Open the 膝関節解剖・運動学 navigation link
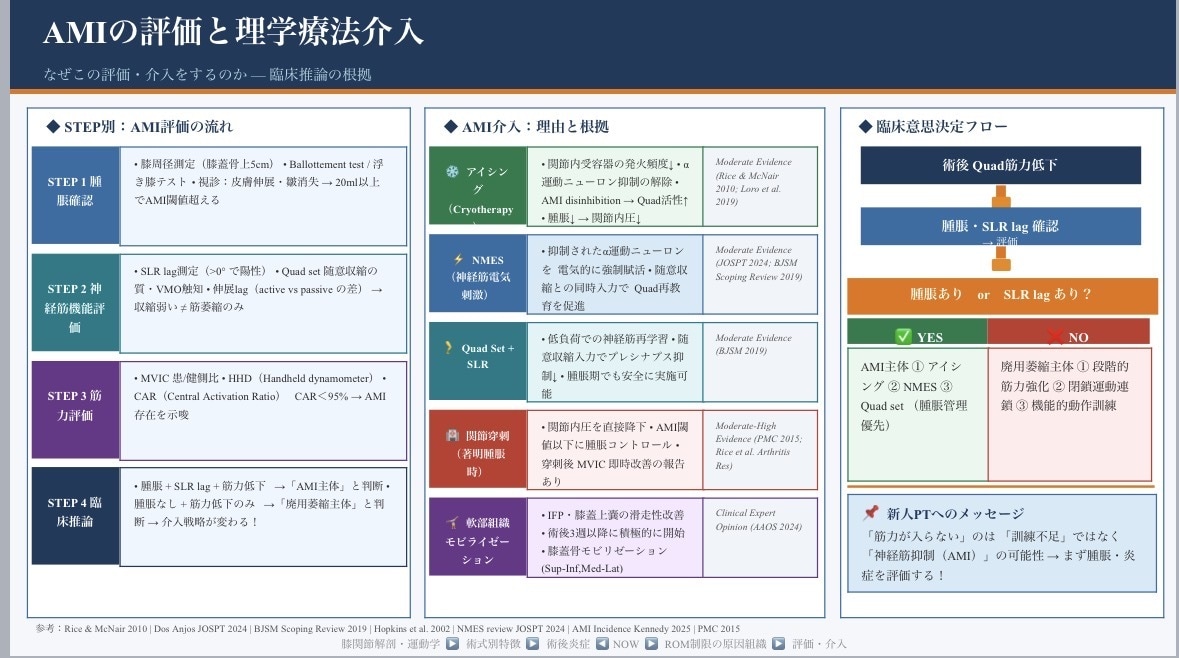 [390, 644]
